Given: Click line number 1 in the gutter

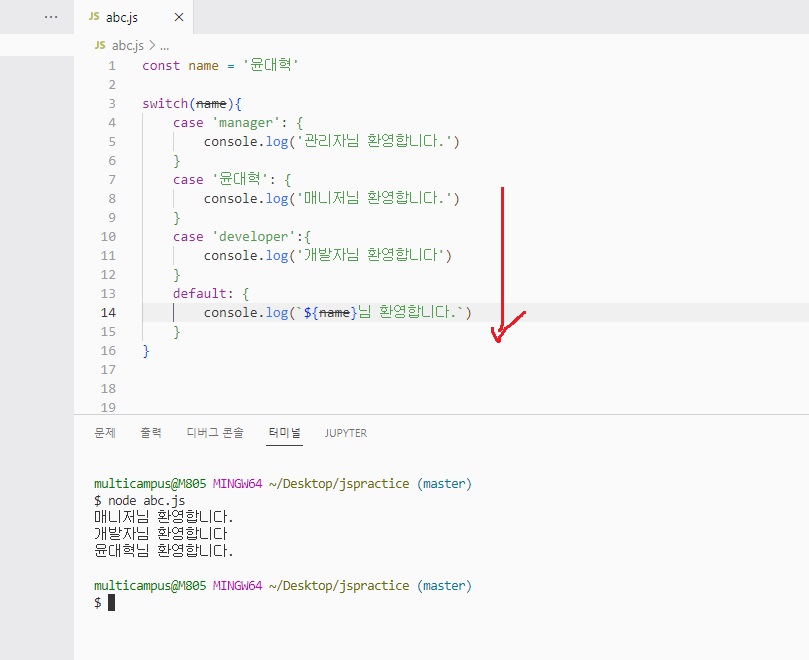Looking at the screenshot, I should [112, 66].
